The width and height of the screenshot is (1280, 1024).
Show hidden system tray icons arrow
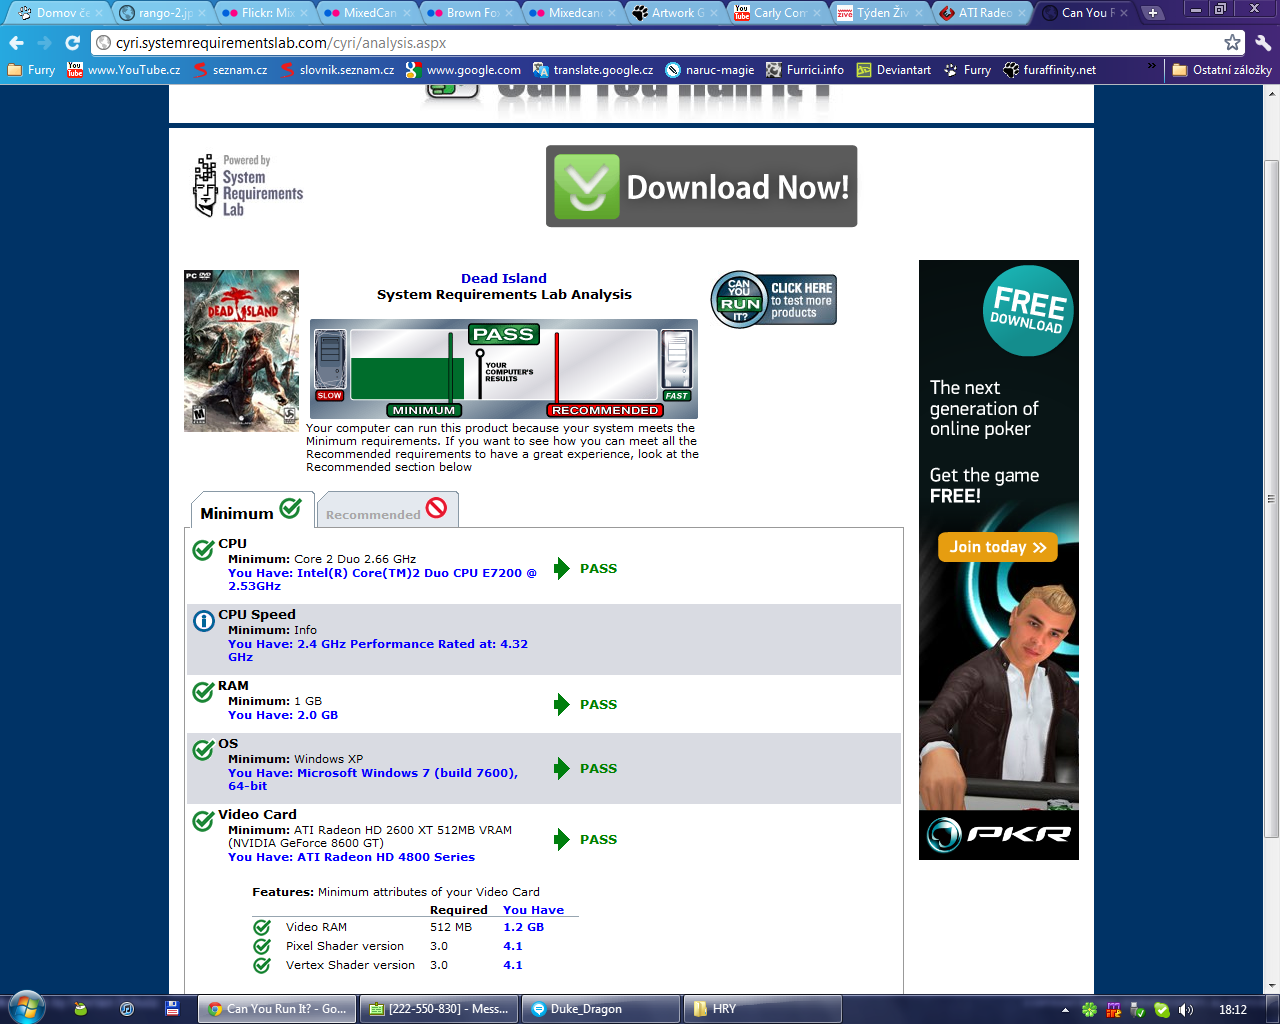click(1065, 1009)
